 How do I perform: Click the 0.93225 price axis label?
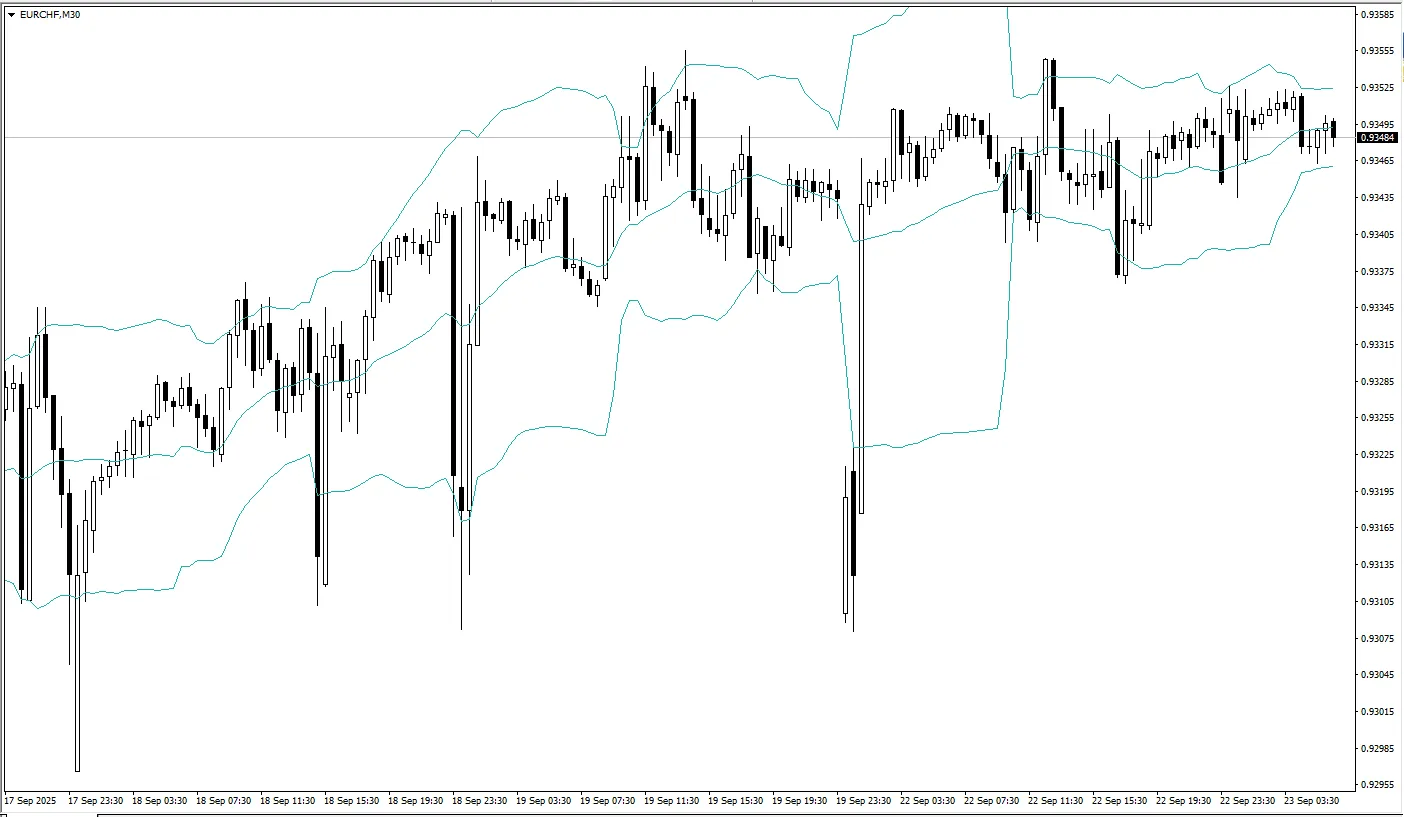point(1379,454)
